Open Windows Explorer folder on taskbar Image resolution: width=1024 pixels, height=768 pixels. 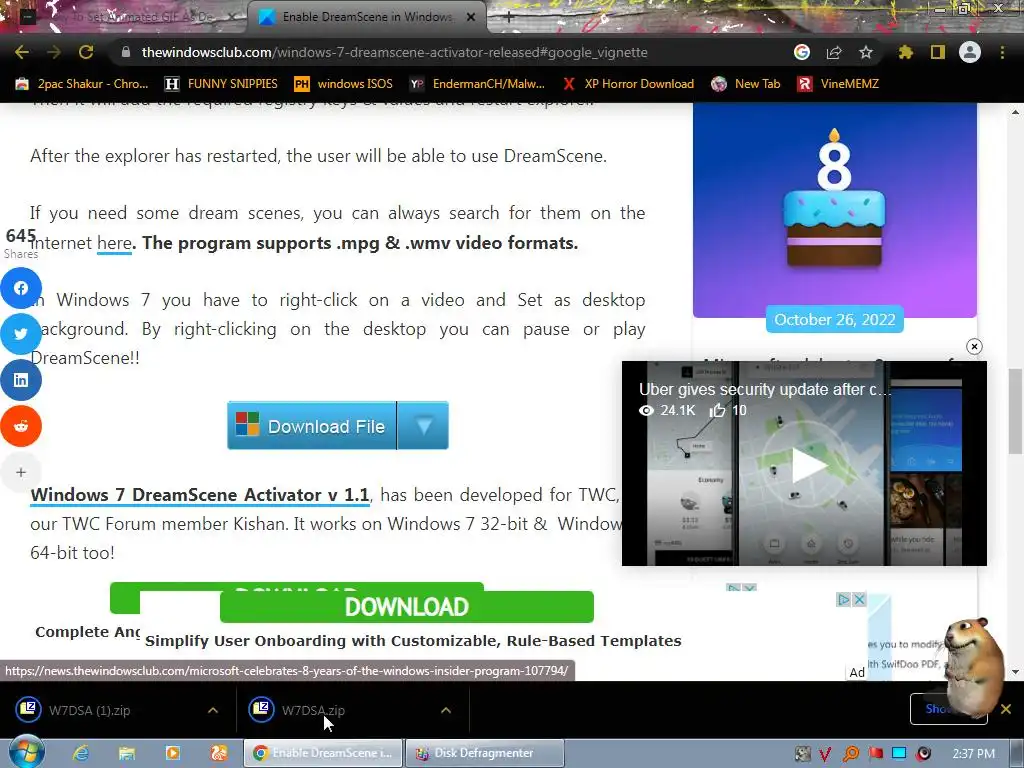(x=127, y=753)
